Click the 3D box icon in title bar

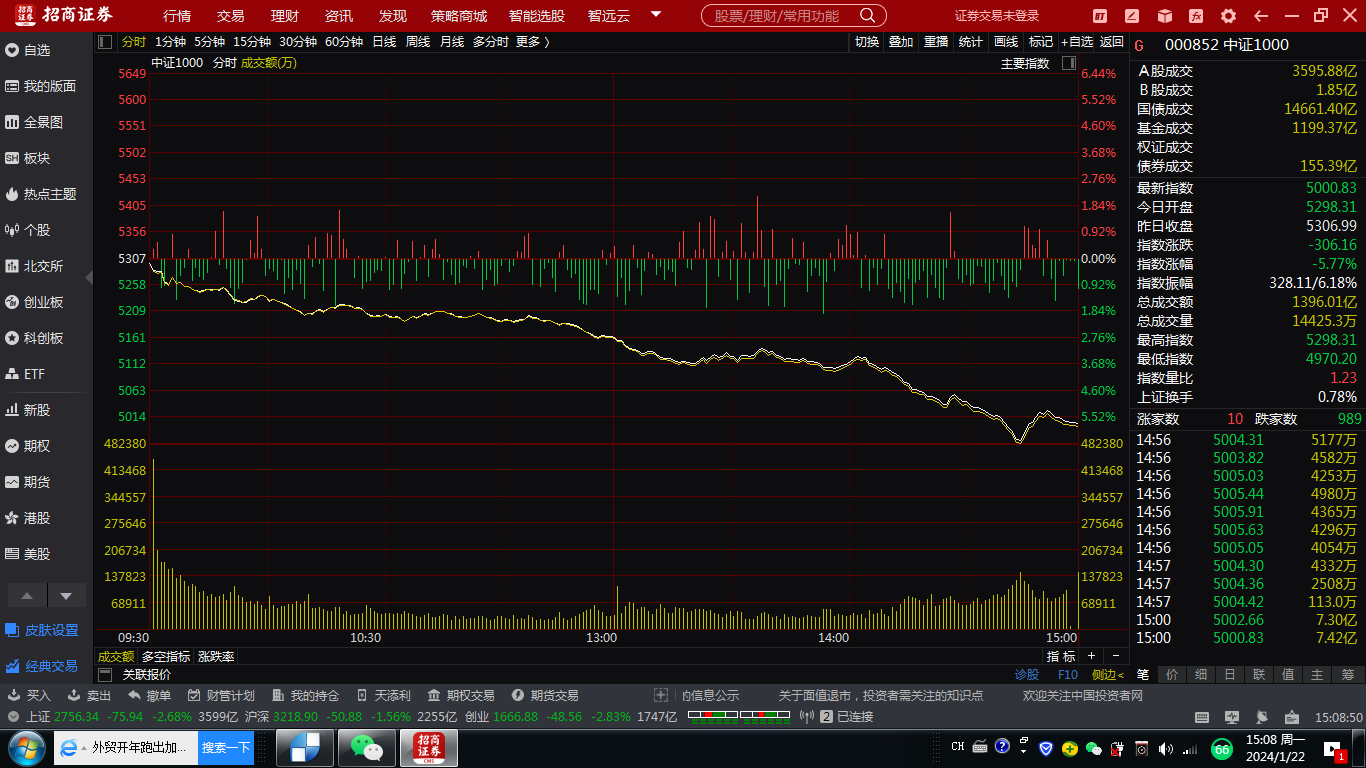click(1165, 16)
